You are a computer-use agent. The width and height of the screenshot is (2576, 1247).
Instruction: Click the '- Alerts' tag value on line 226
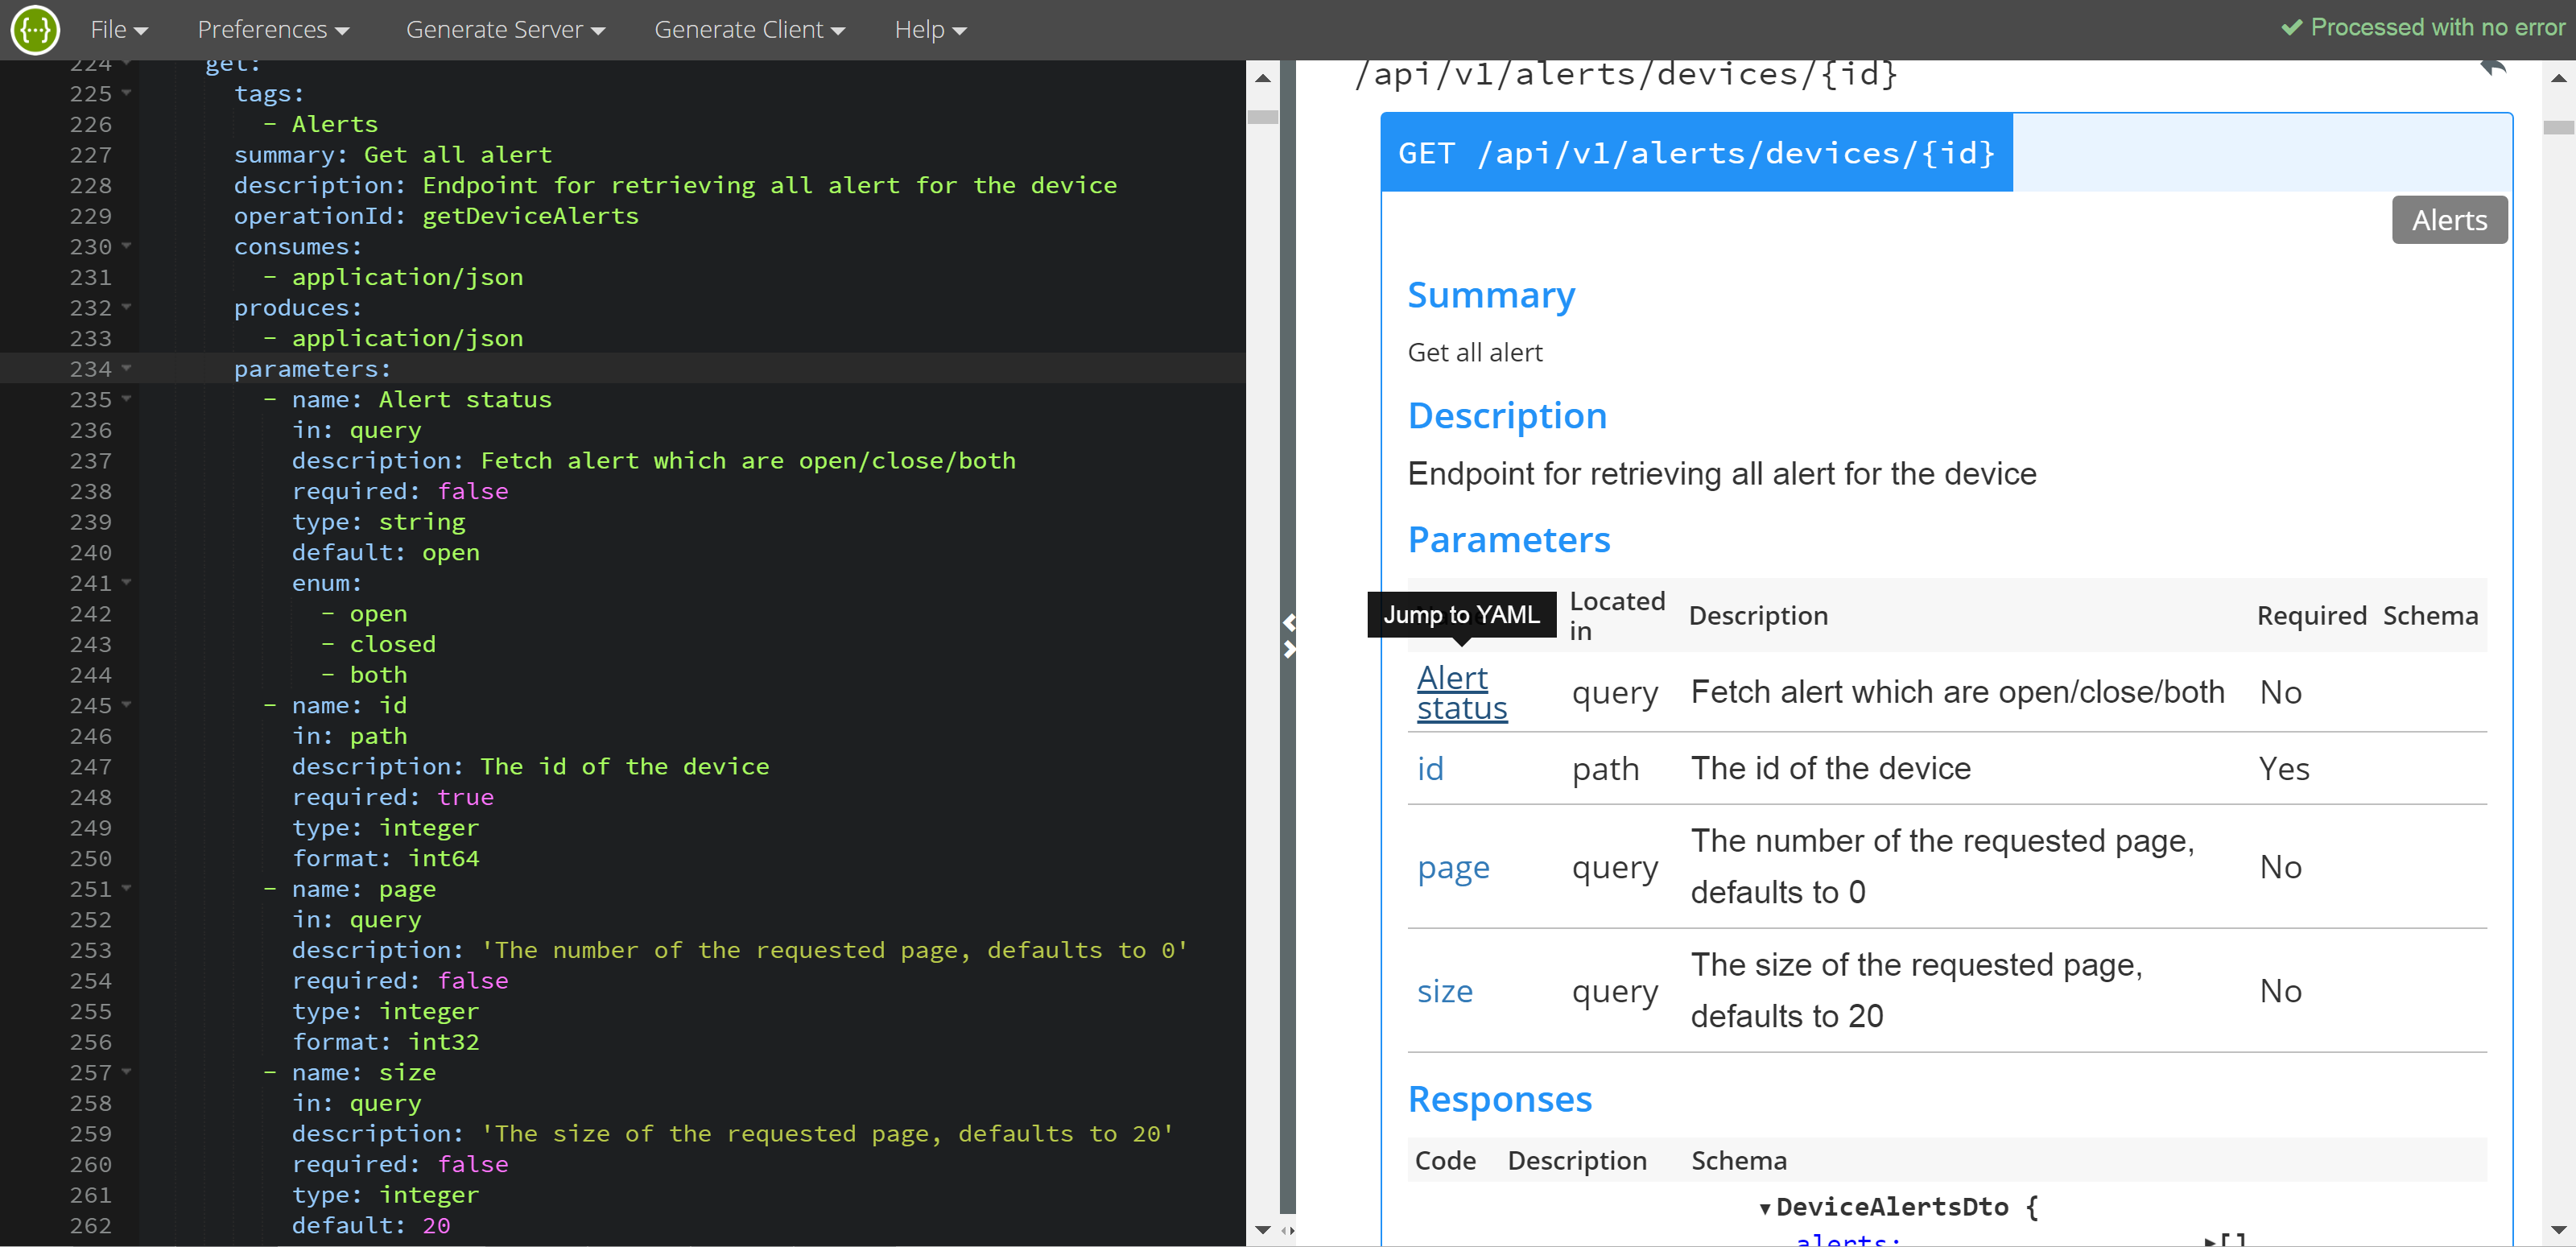[320, 124]
